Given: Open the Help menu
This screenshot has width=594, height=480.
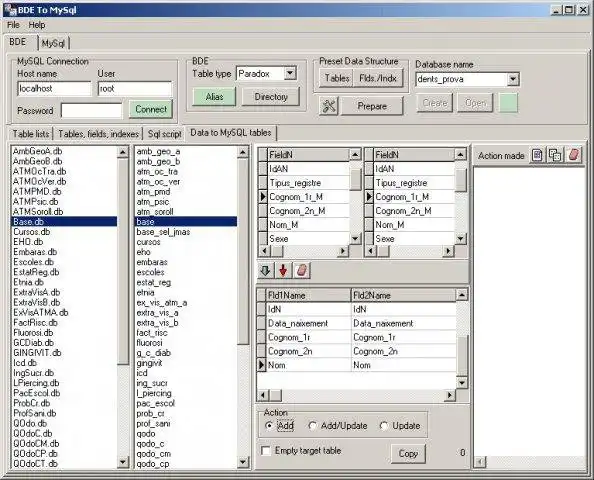Looking at the screenshot, I should (37, 25).
